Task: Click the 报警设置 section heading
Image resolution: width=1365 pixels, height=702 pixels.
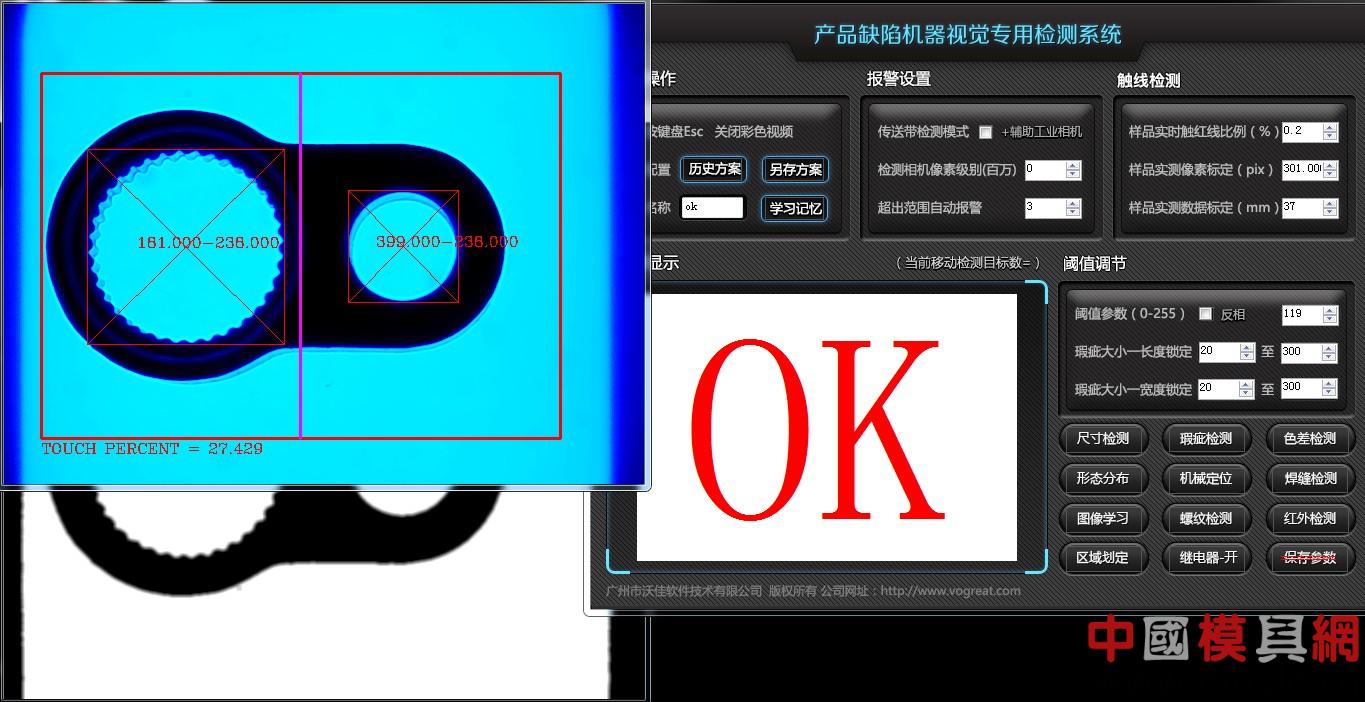Action: pyautogui.click(x=899, y=79)
